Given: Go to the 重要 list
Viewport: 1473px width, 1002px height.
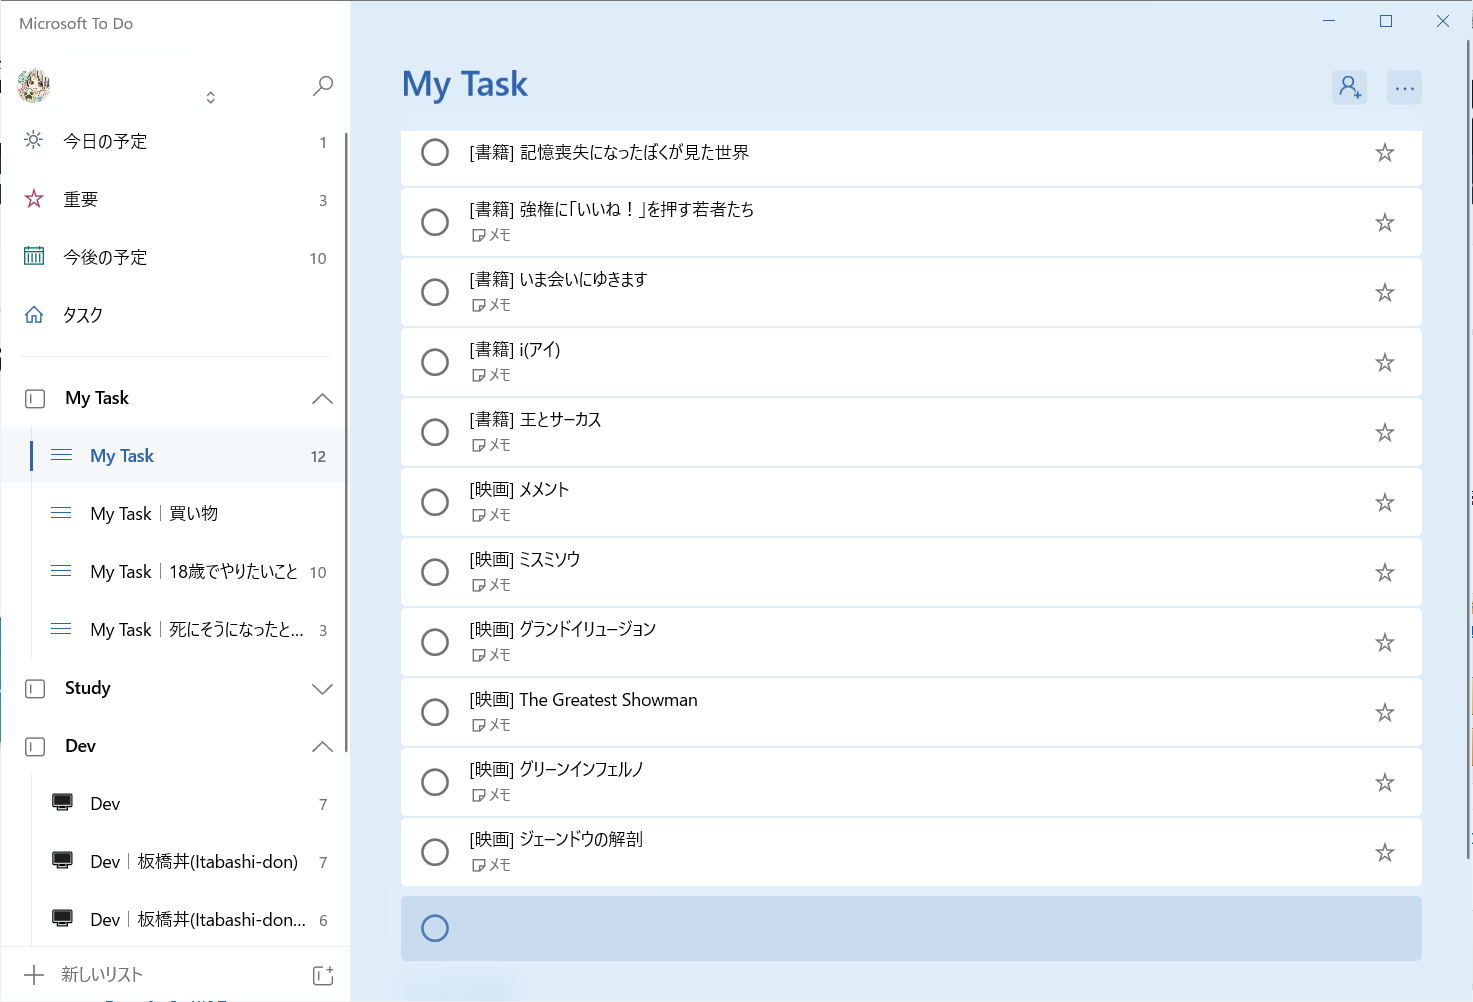Looking at the screenshot, I should click(x=80, y=199).
